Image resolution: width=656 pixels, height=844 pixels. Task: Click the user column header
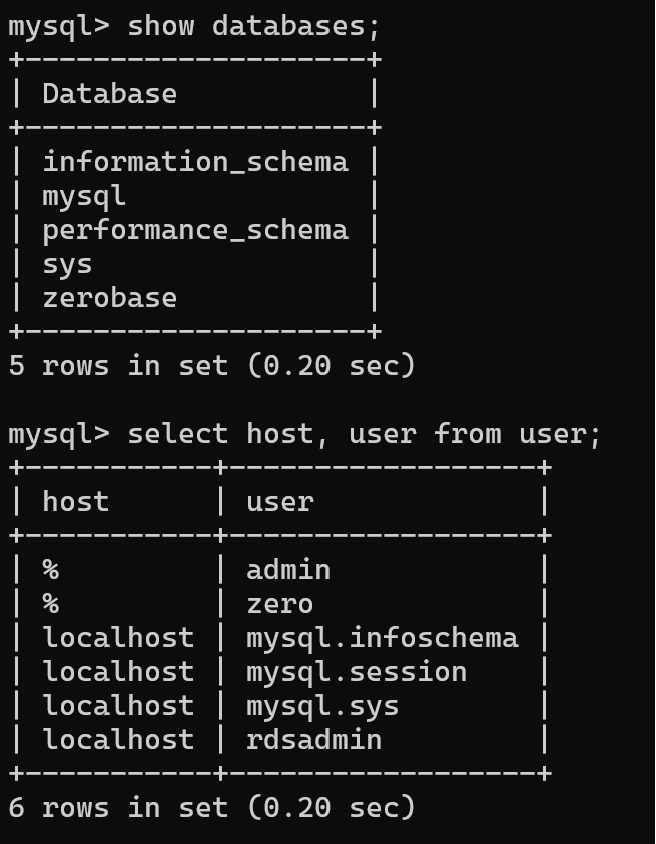(279, 502)
